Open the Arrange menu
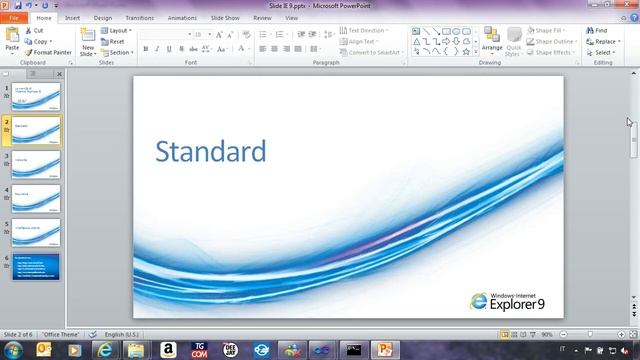 (x=492, y=41)
